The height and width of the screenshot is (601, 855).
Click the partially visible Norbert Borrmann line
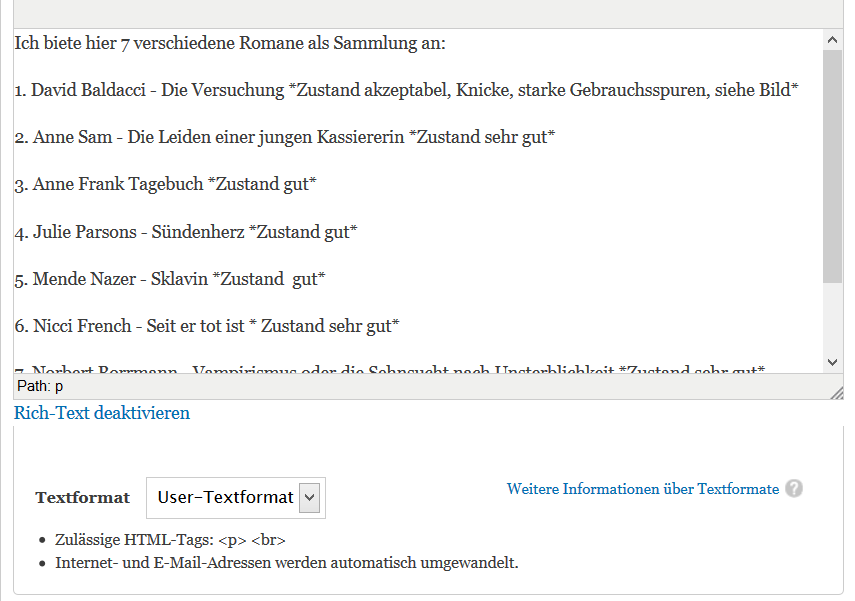tap(390, 370)
